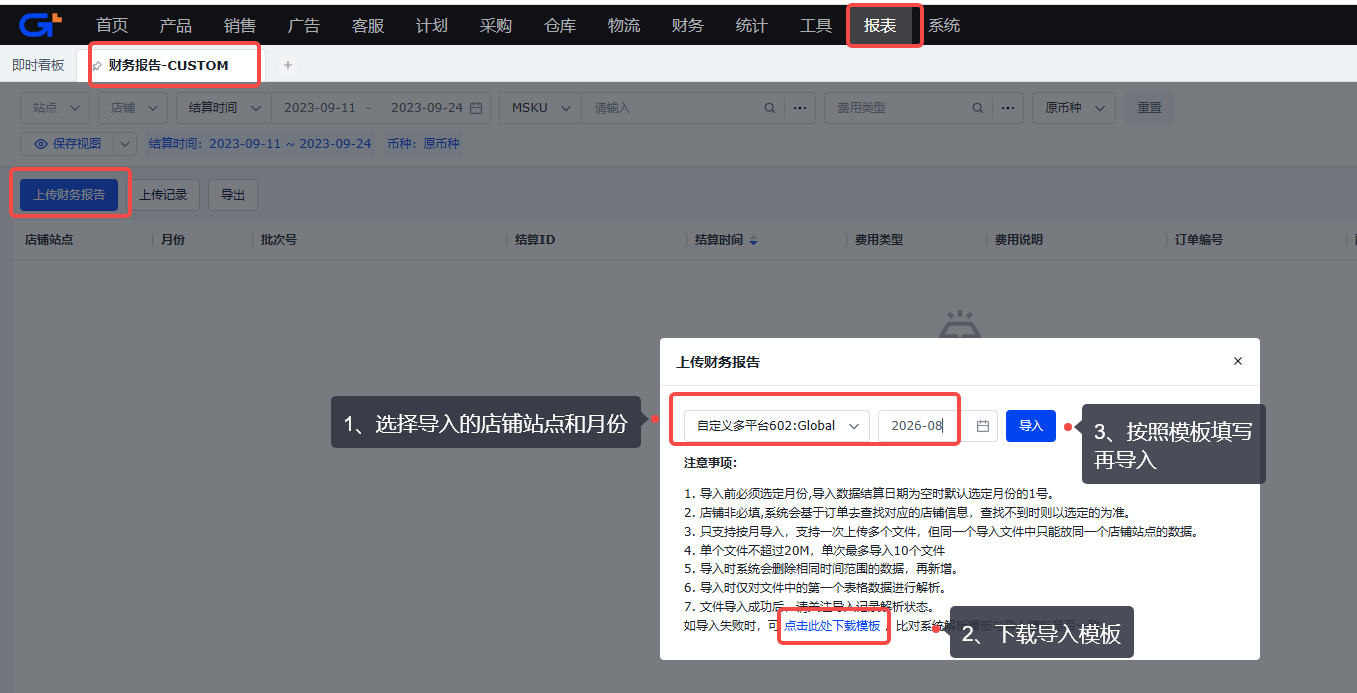The height and width of the screenshot is (693, 1357).
Task: Expand 自定义多平台602:Global store dropdown
Action: [x=777, y=426]
